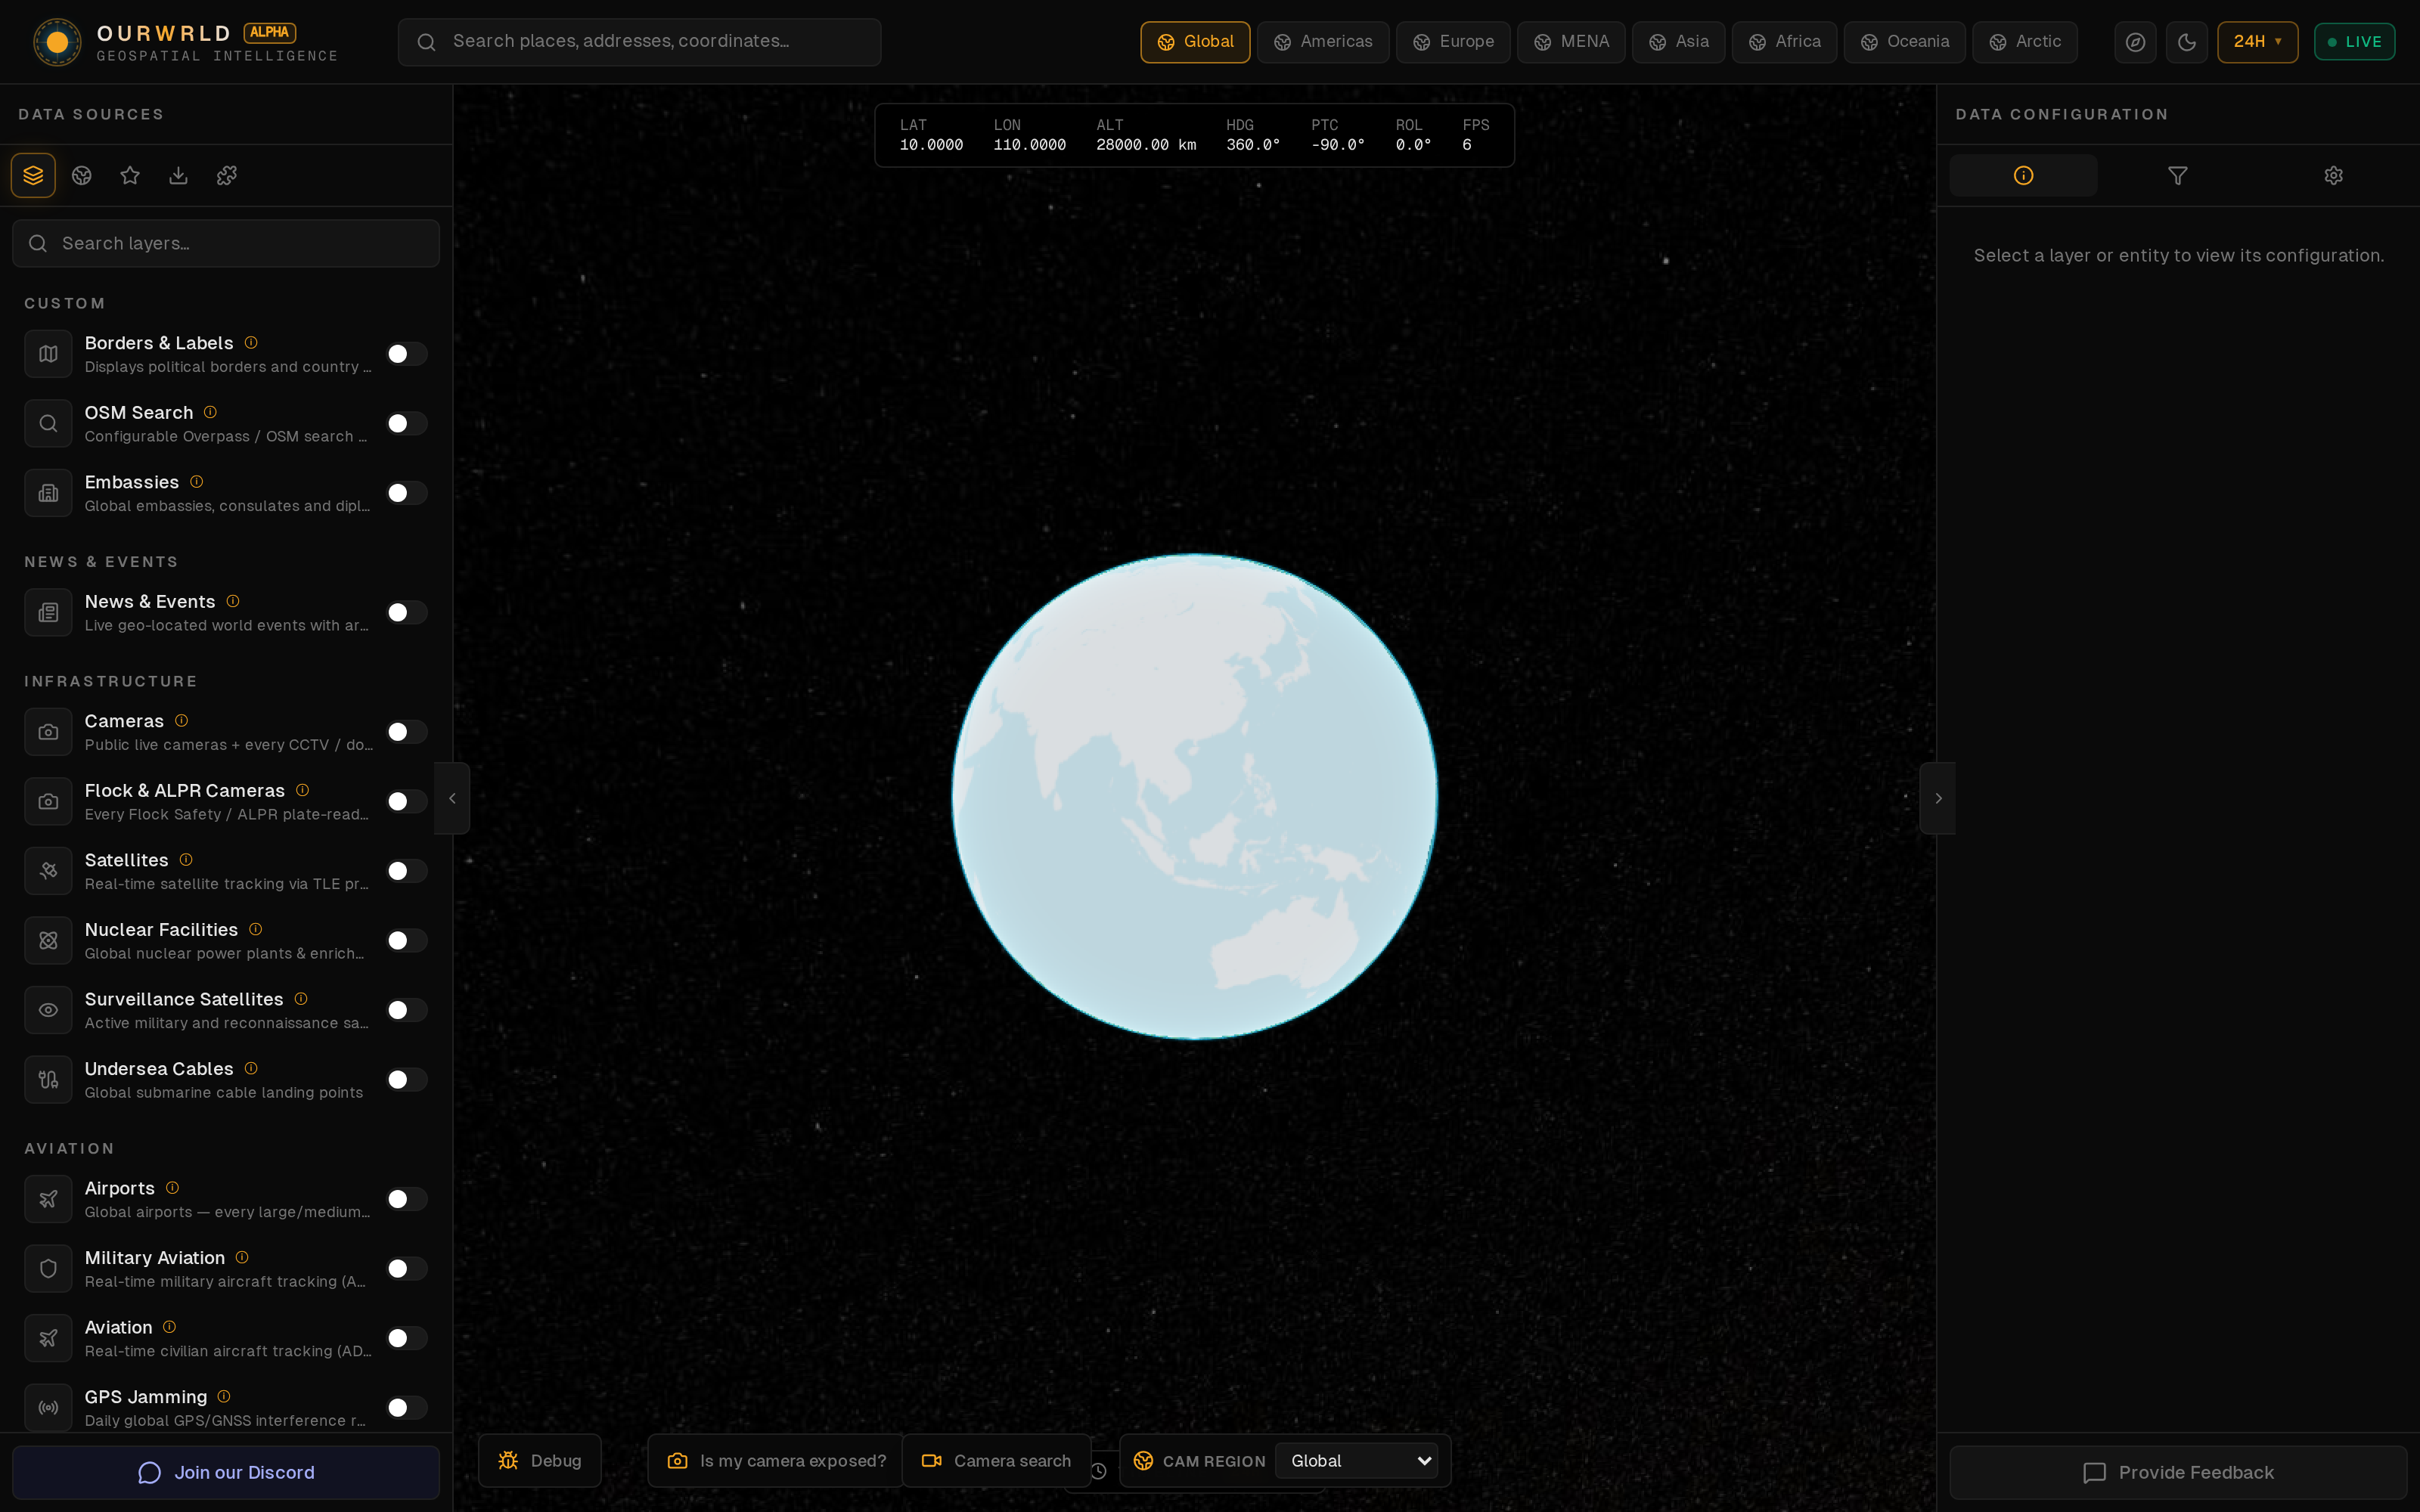Open the Layers tab in Data Sources
This screenshot has width=2420, height=1512.
[33, 175]
